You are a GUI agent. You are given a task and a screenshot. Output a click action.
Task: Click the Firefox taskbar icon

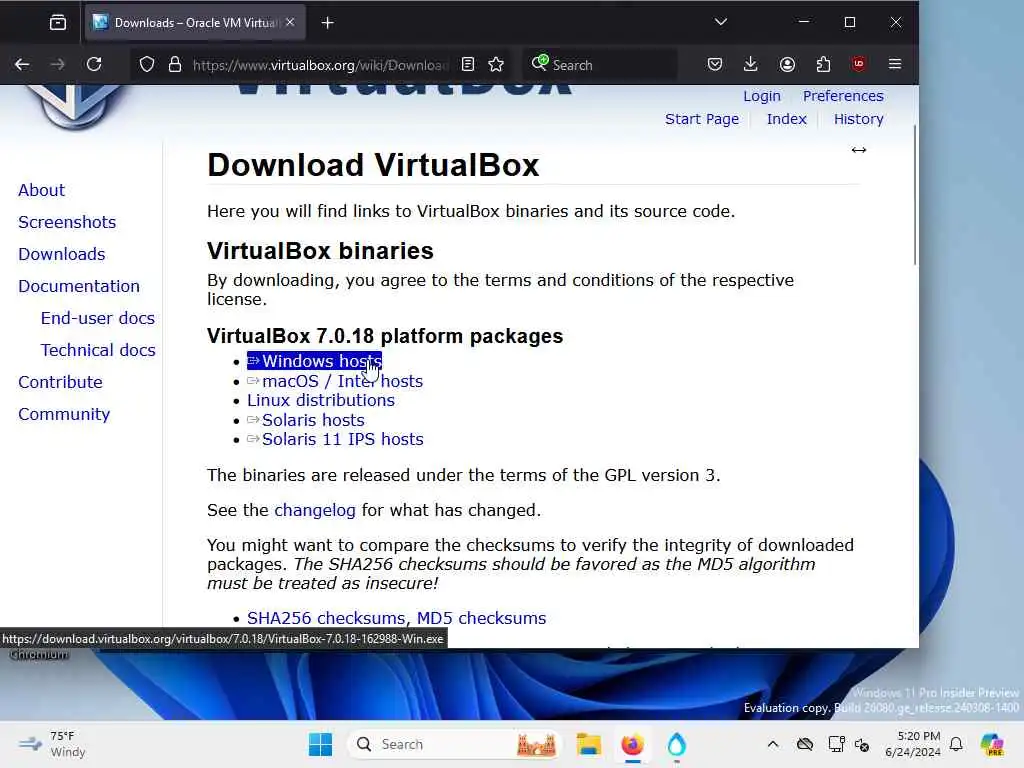[632, 744]
